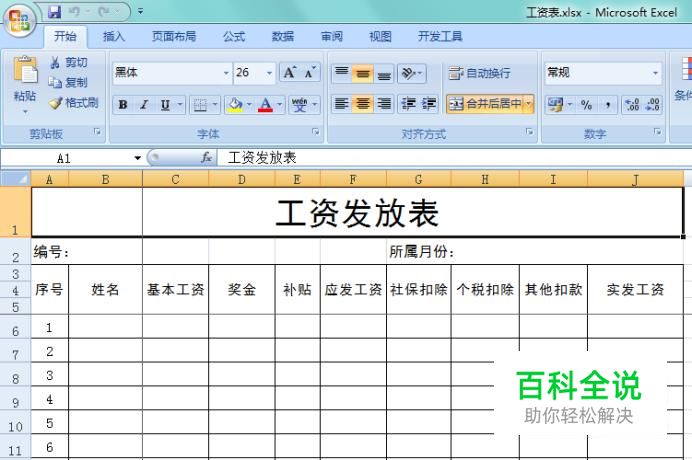Toggle Underline formatting

point(165,105)
